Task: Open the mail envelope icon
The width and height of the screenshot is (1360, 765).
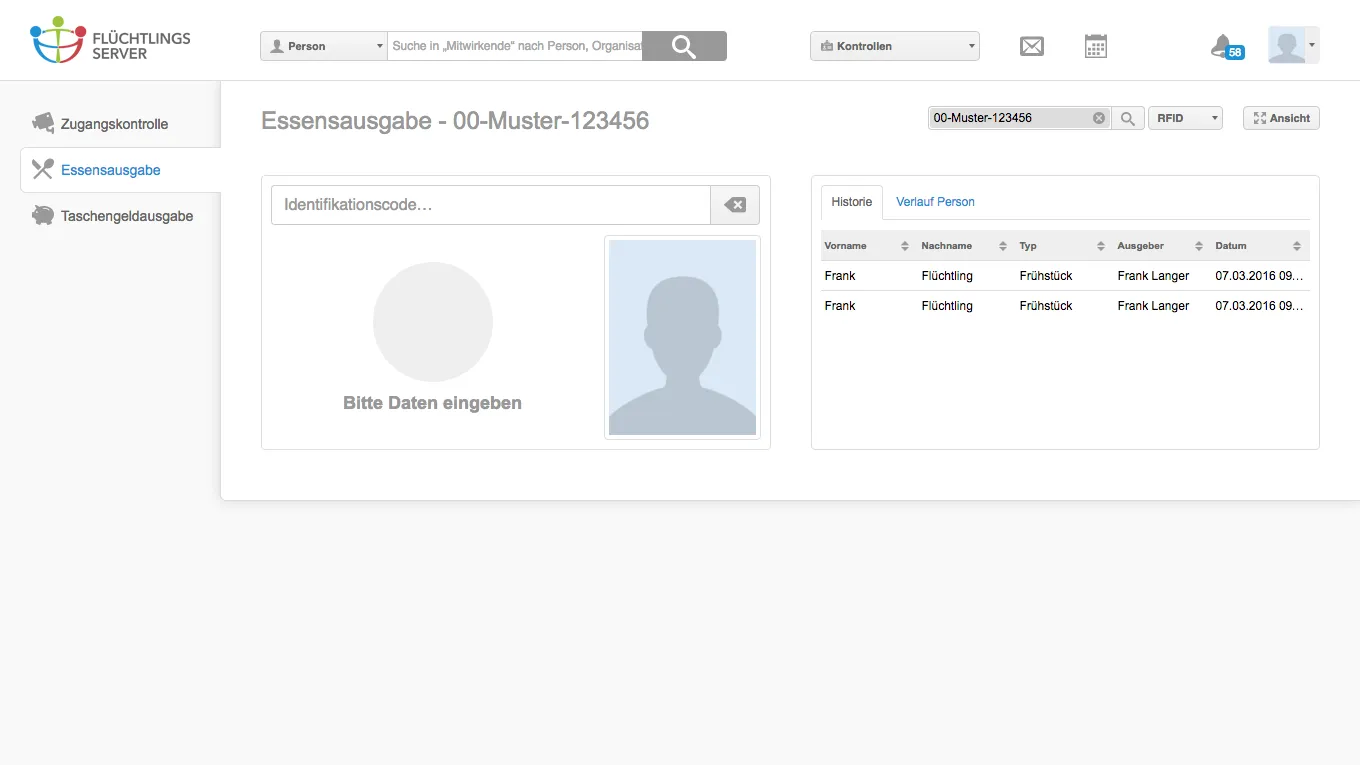Action: [1031, 46]
